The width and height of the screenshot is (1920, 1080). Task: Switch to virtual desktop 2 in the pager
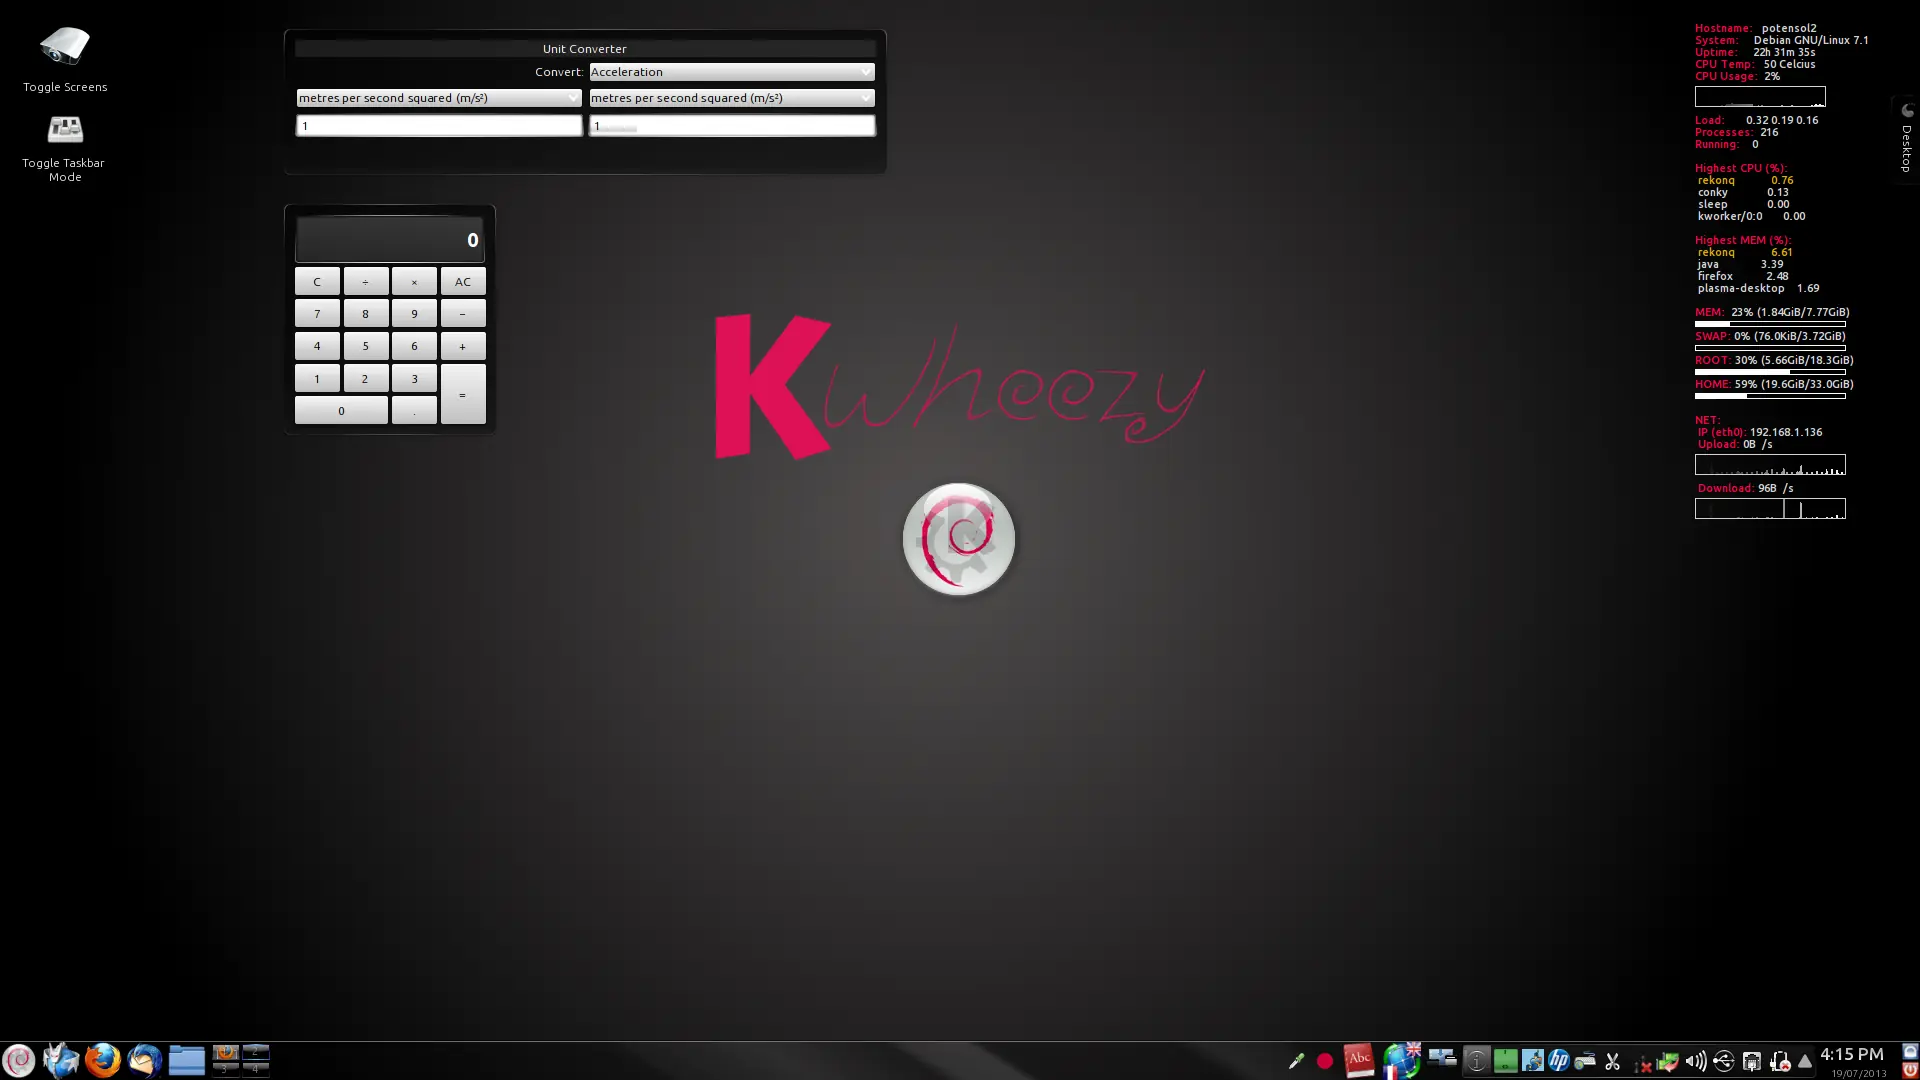[256, 1052]
